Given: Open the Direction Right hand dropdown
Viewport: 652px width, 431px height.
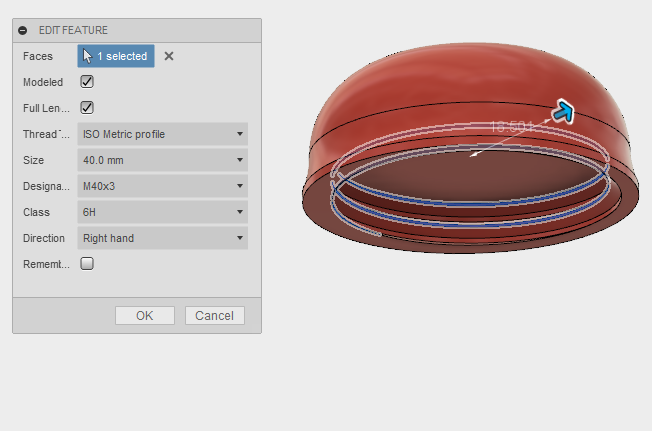Looking at the screenshot, I should click(x=163, y=238).
